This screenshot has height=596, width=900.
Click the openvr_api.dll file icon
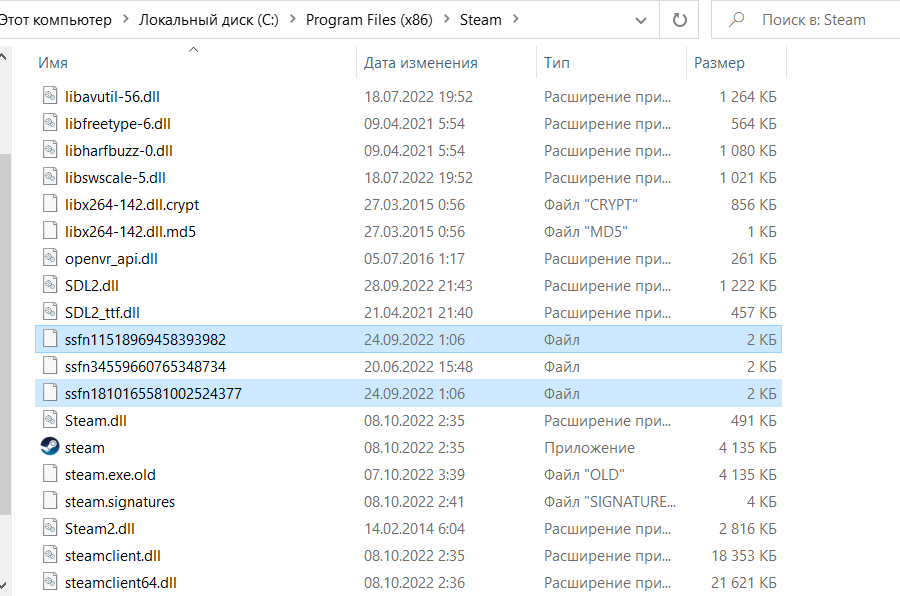tap(50, 257)
